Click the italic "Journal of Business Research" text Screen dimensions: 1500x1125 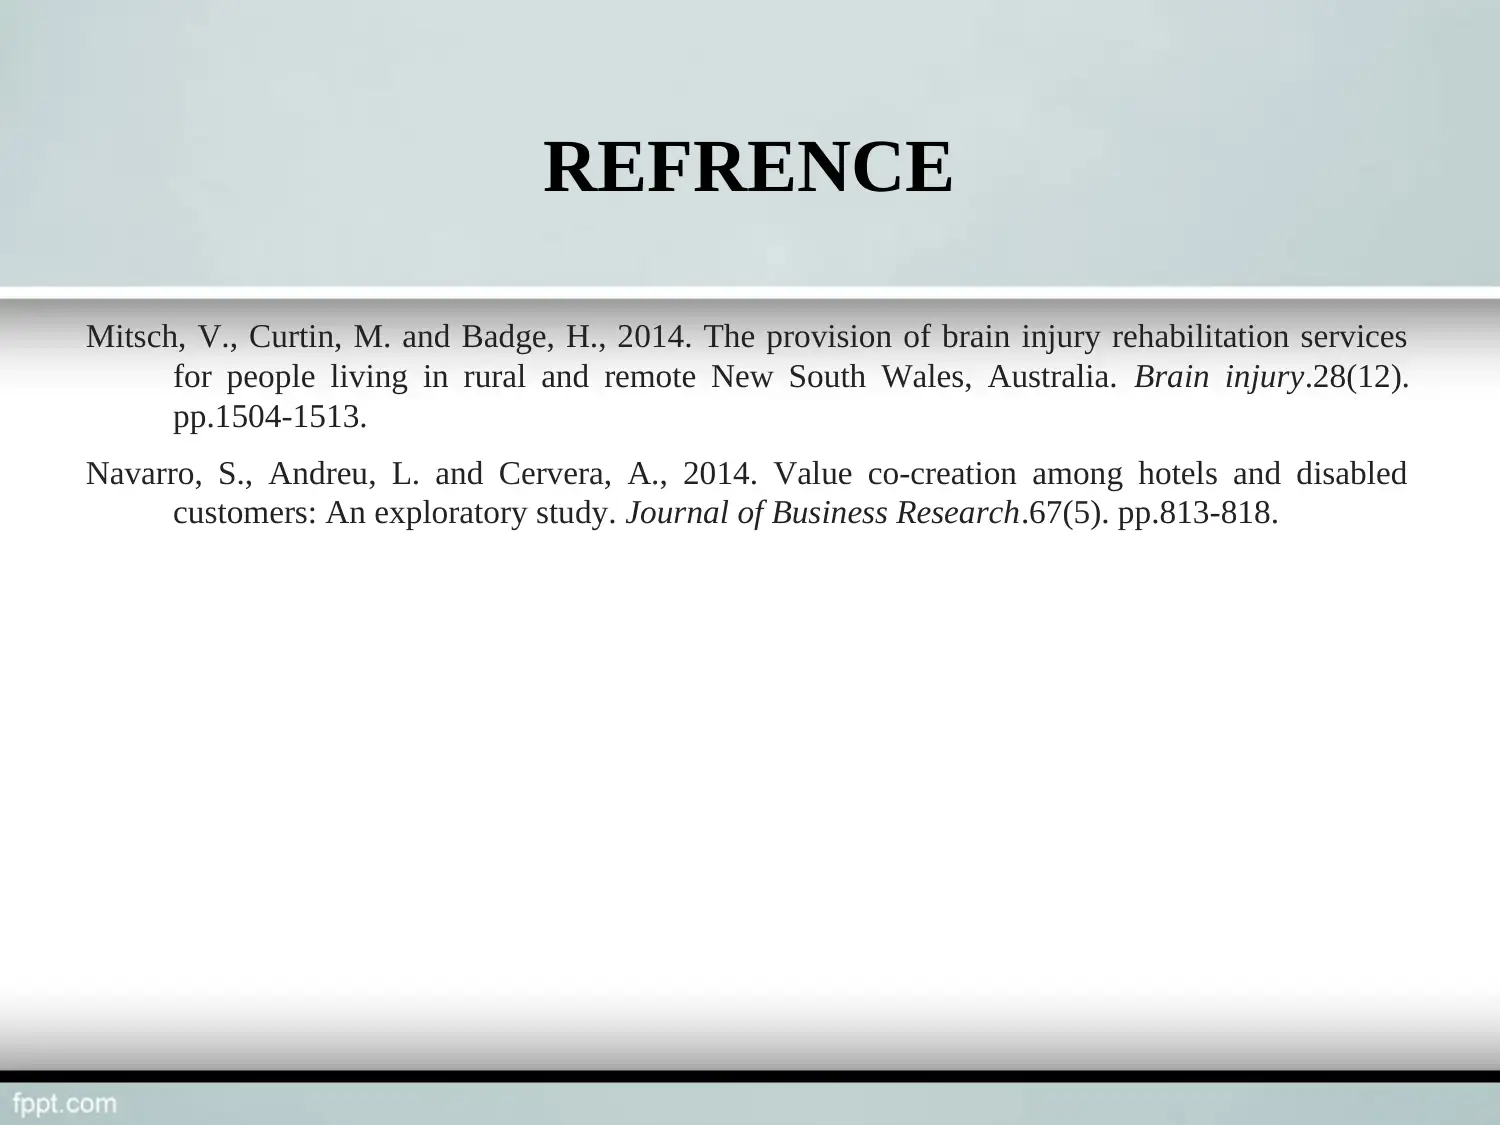[x=822, y=513]
